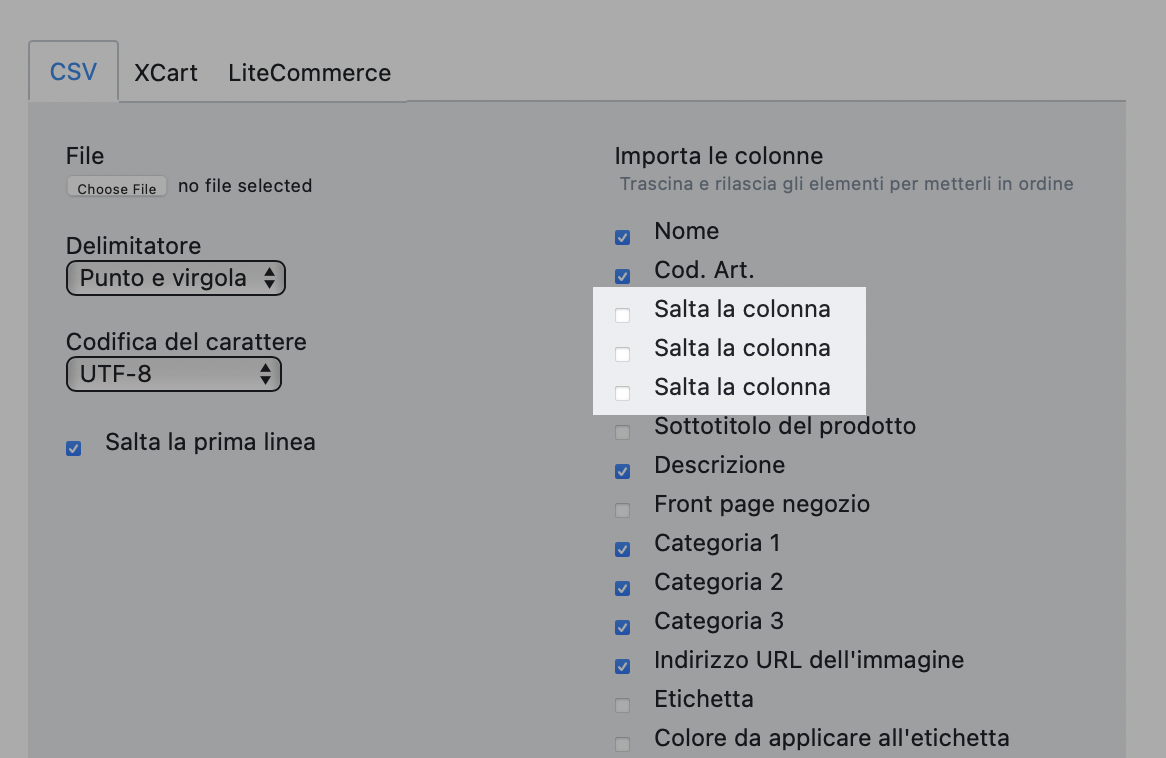
Task: Uncheck the Cod. Art. column
Action: [x=622, y=276]
